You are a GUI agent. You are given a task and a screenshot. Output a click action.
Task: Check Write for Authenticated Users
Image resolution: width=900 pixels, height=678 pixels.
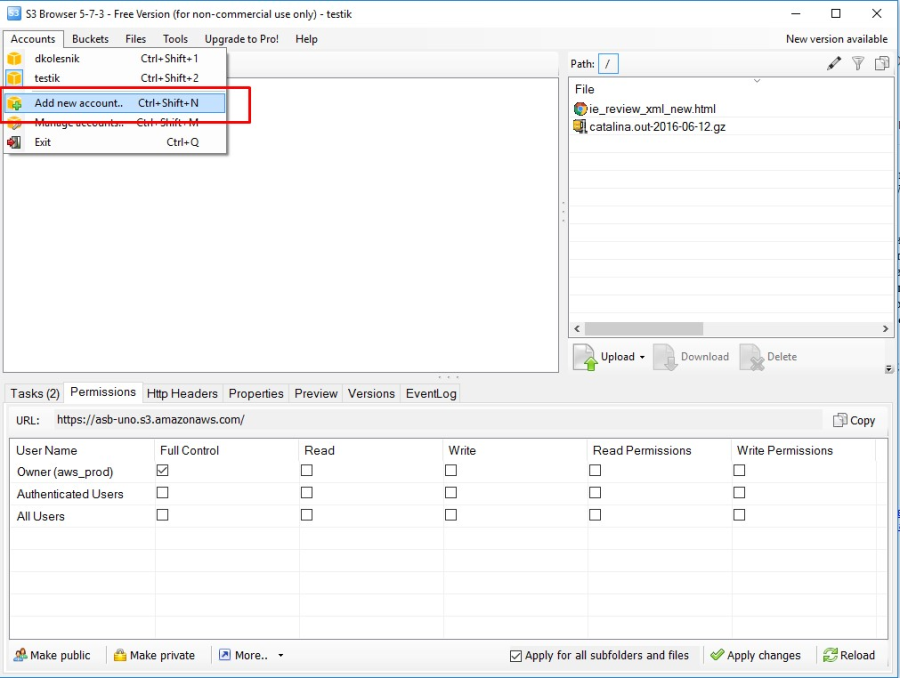pos(451,493)
